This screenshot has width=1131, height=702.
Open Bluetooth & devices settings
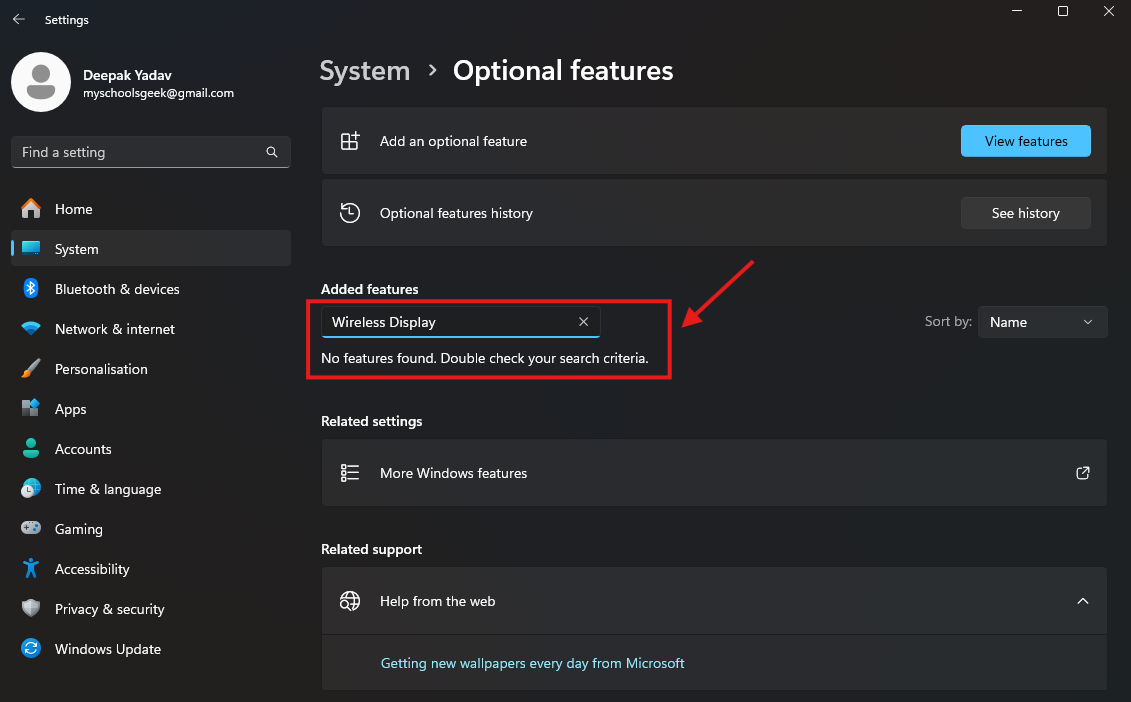pyautogui.click(x=151, y=289)
